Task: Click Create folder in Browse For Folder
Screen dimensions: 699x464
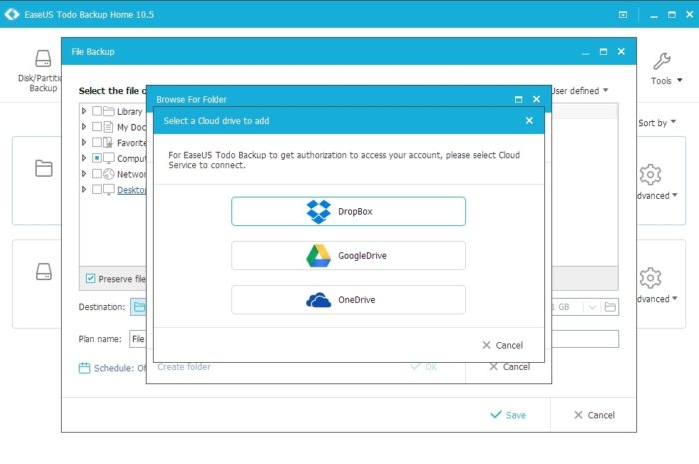Action: click(184, 366)
